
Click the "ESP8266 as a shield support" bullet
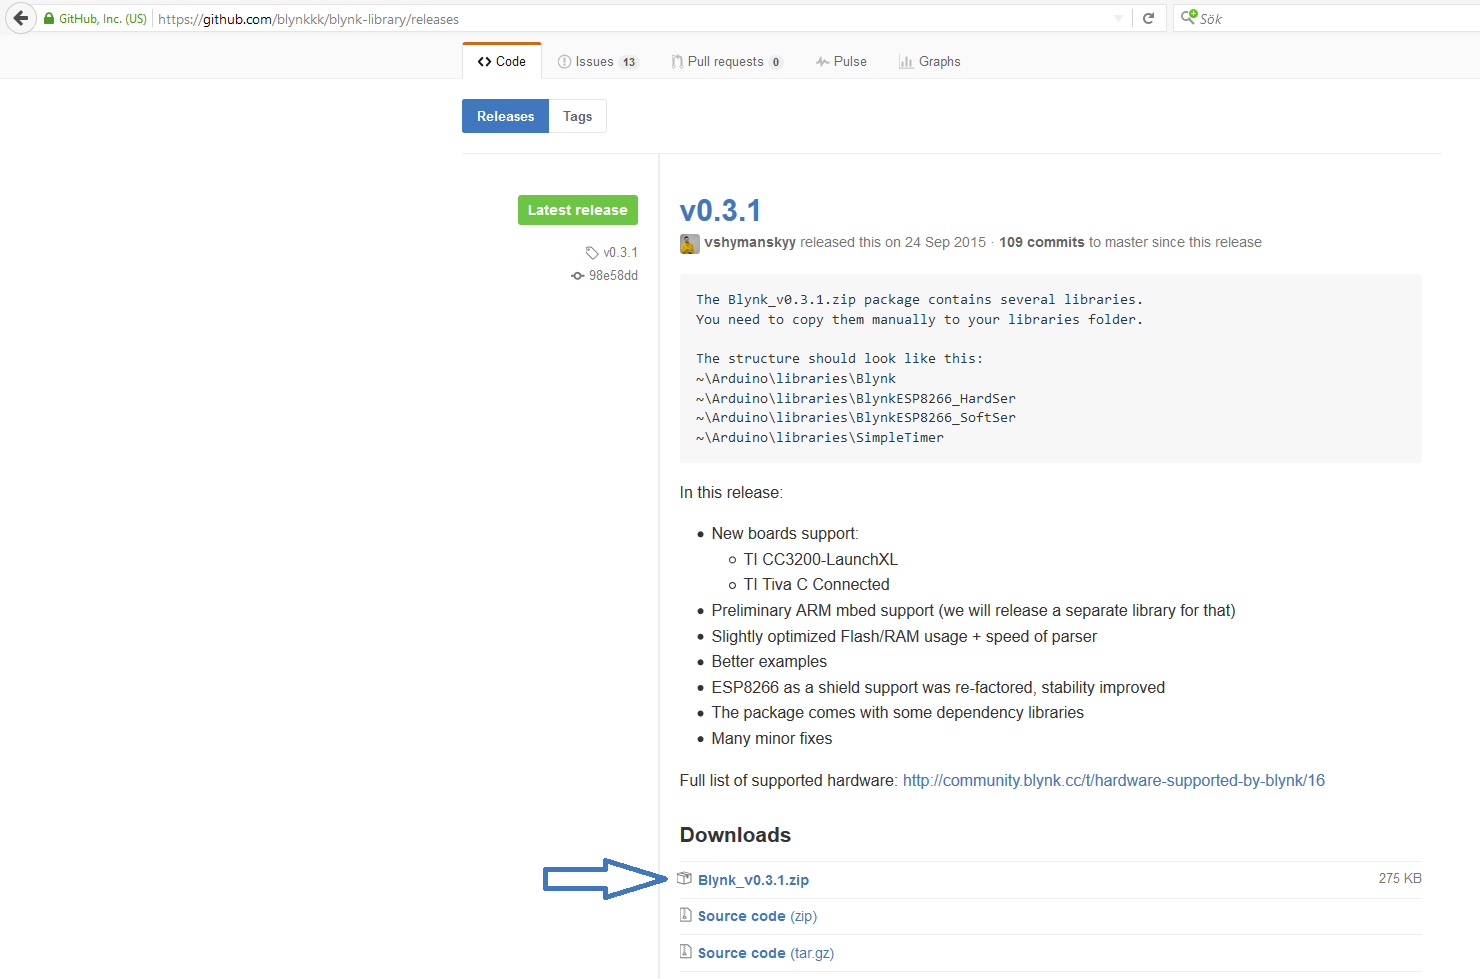(x=938, y=687)
